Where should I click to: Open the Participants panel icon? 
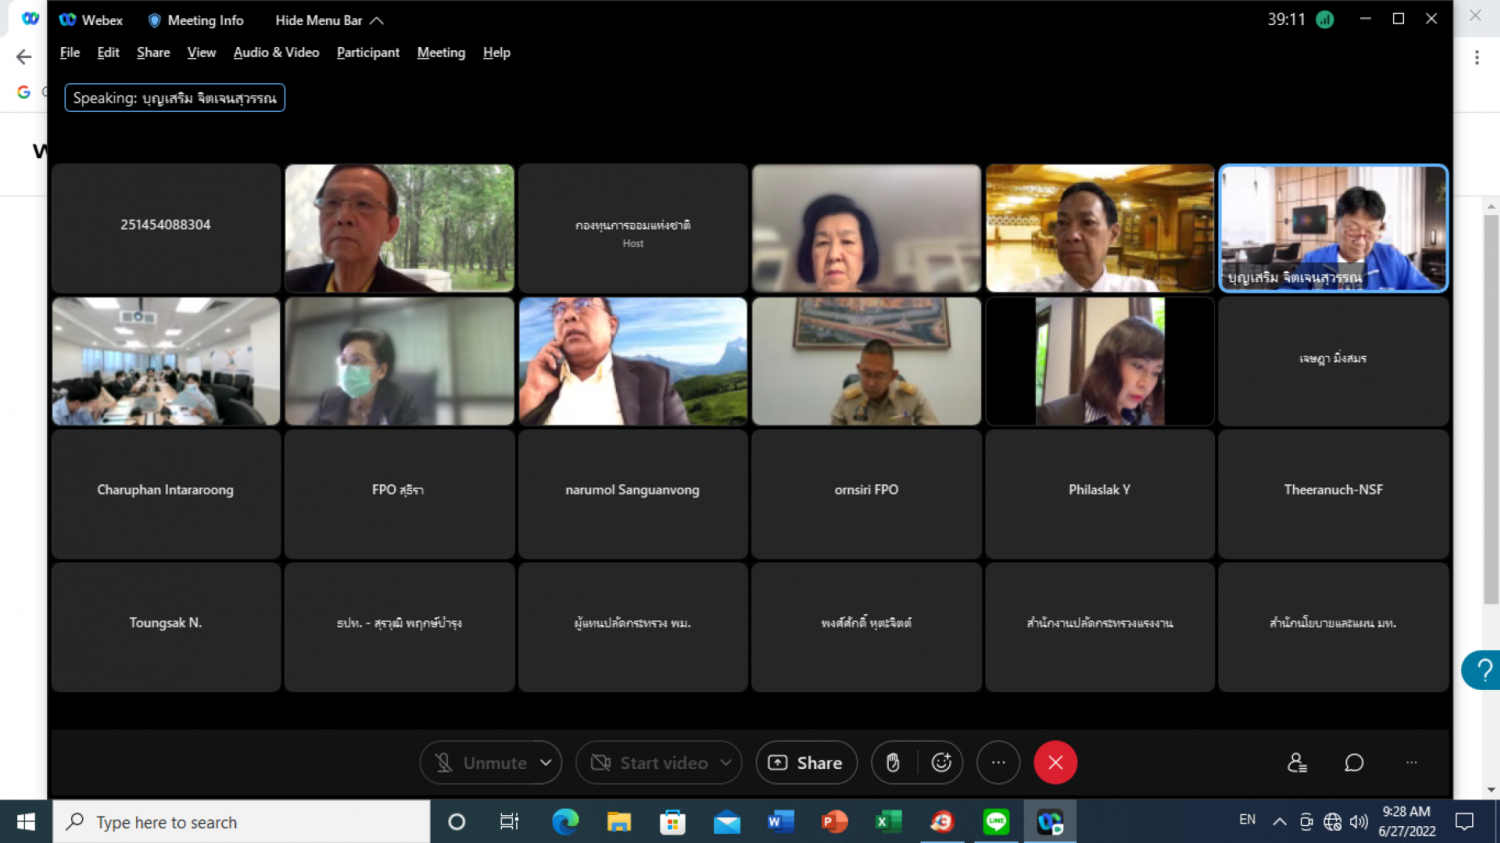coord(1297,763)
